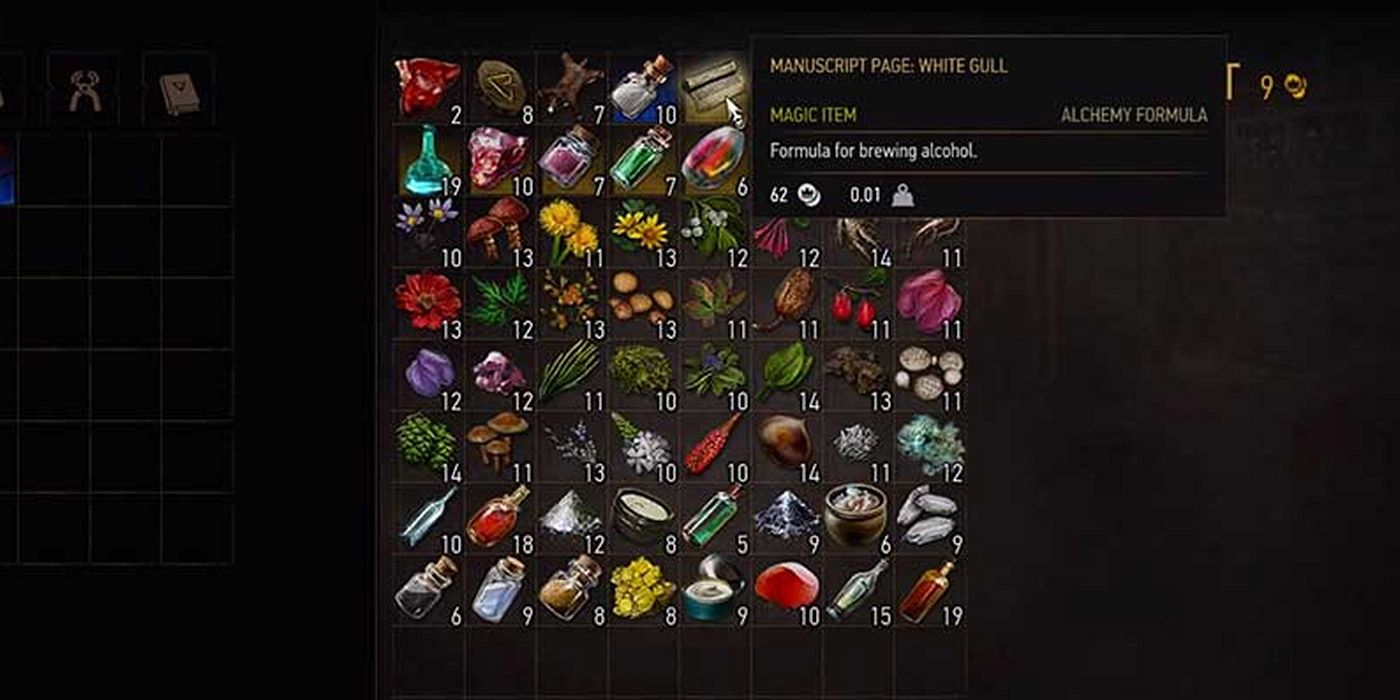1400x700 pixels.
Task: Select the raw meat item with quantity 2
Action: 428,88
